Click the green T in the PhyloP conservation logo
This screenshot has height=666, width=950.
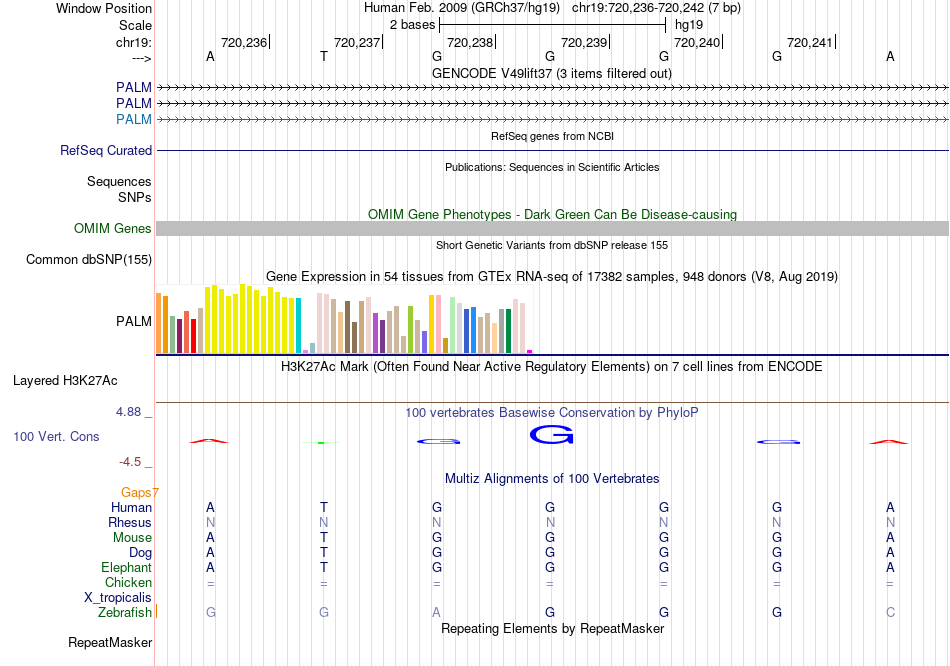[321, 443]
